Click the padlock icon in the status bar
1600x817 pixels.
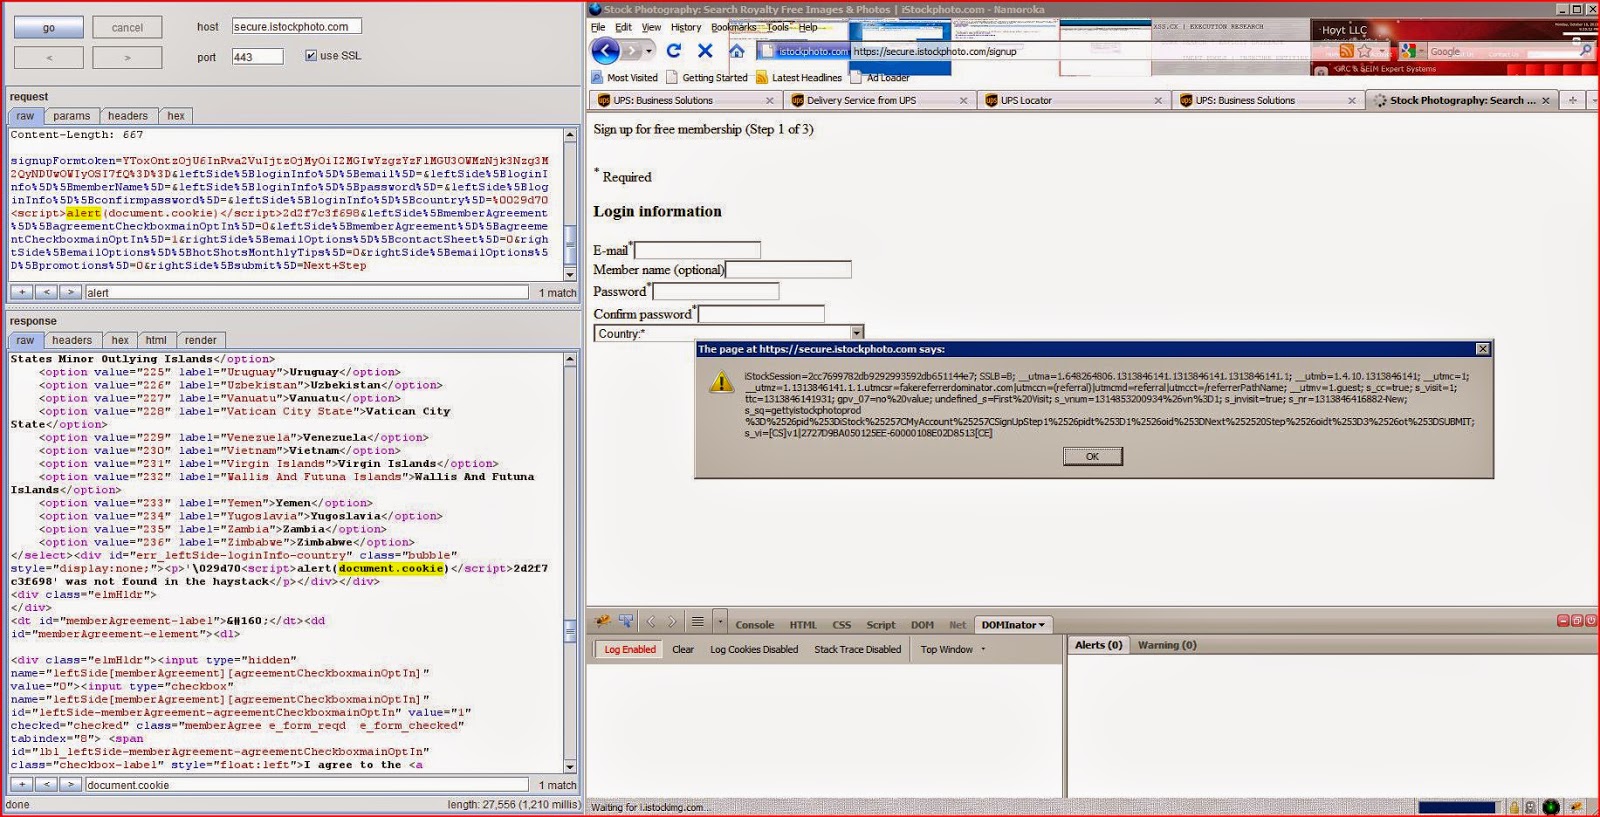click(1514, 807)
